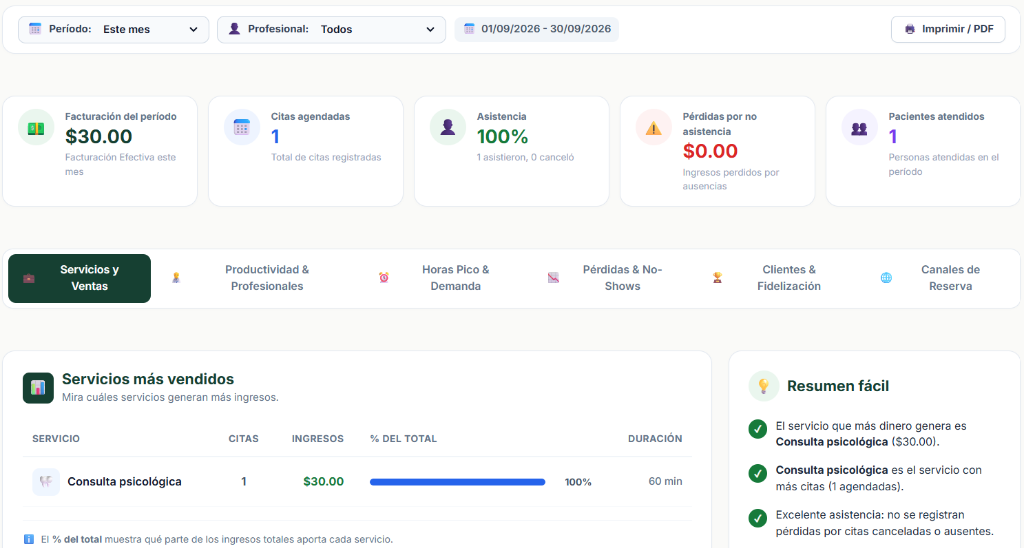Click the Consulta psicológica row name
The image size is (1024, 548).
point(124,482)
